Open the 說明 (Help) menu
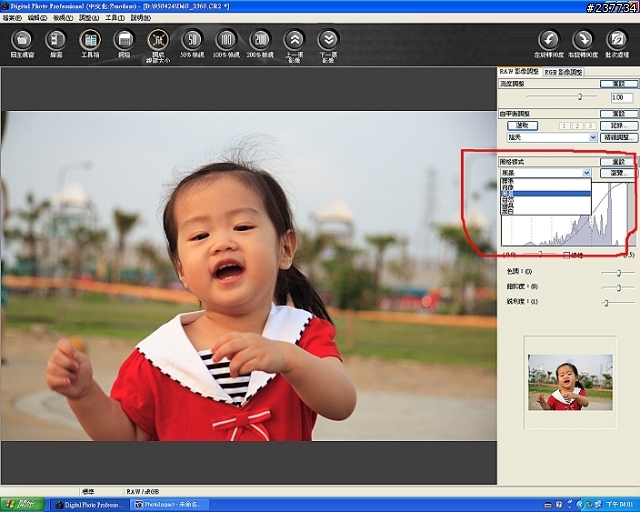 point(140,18)
